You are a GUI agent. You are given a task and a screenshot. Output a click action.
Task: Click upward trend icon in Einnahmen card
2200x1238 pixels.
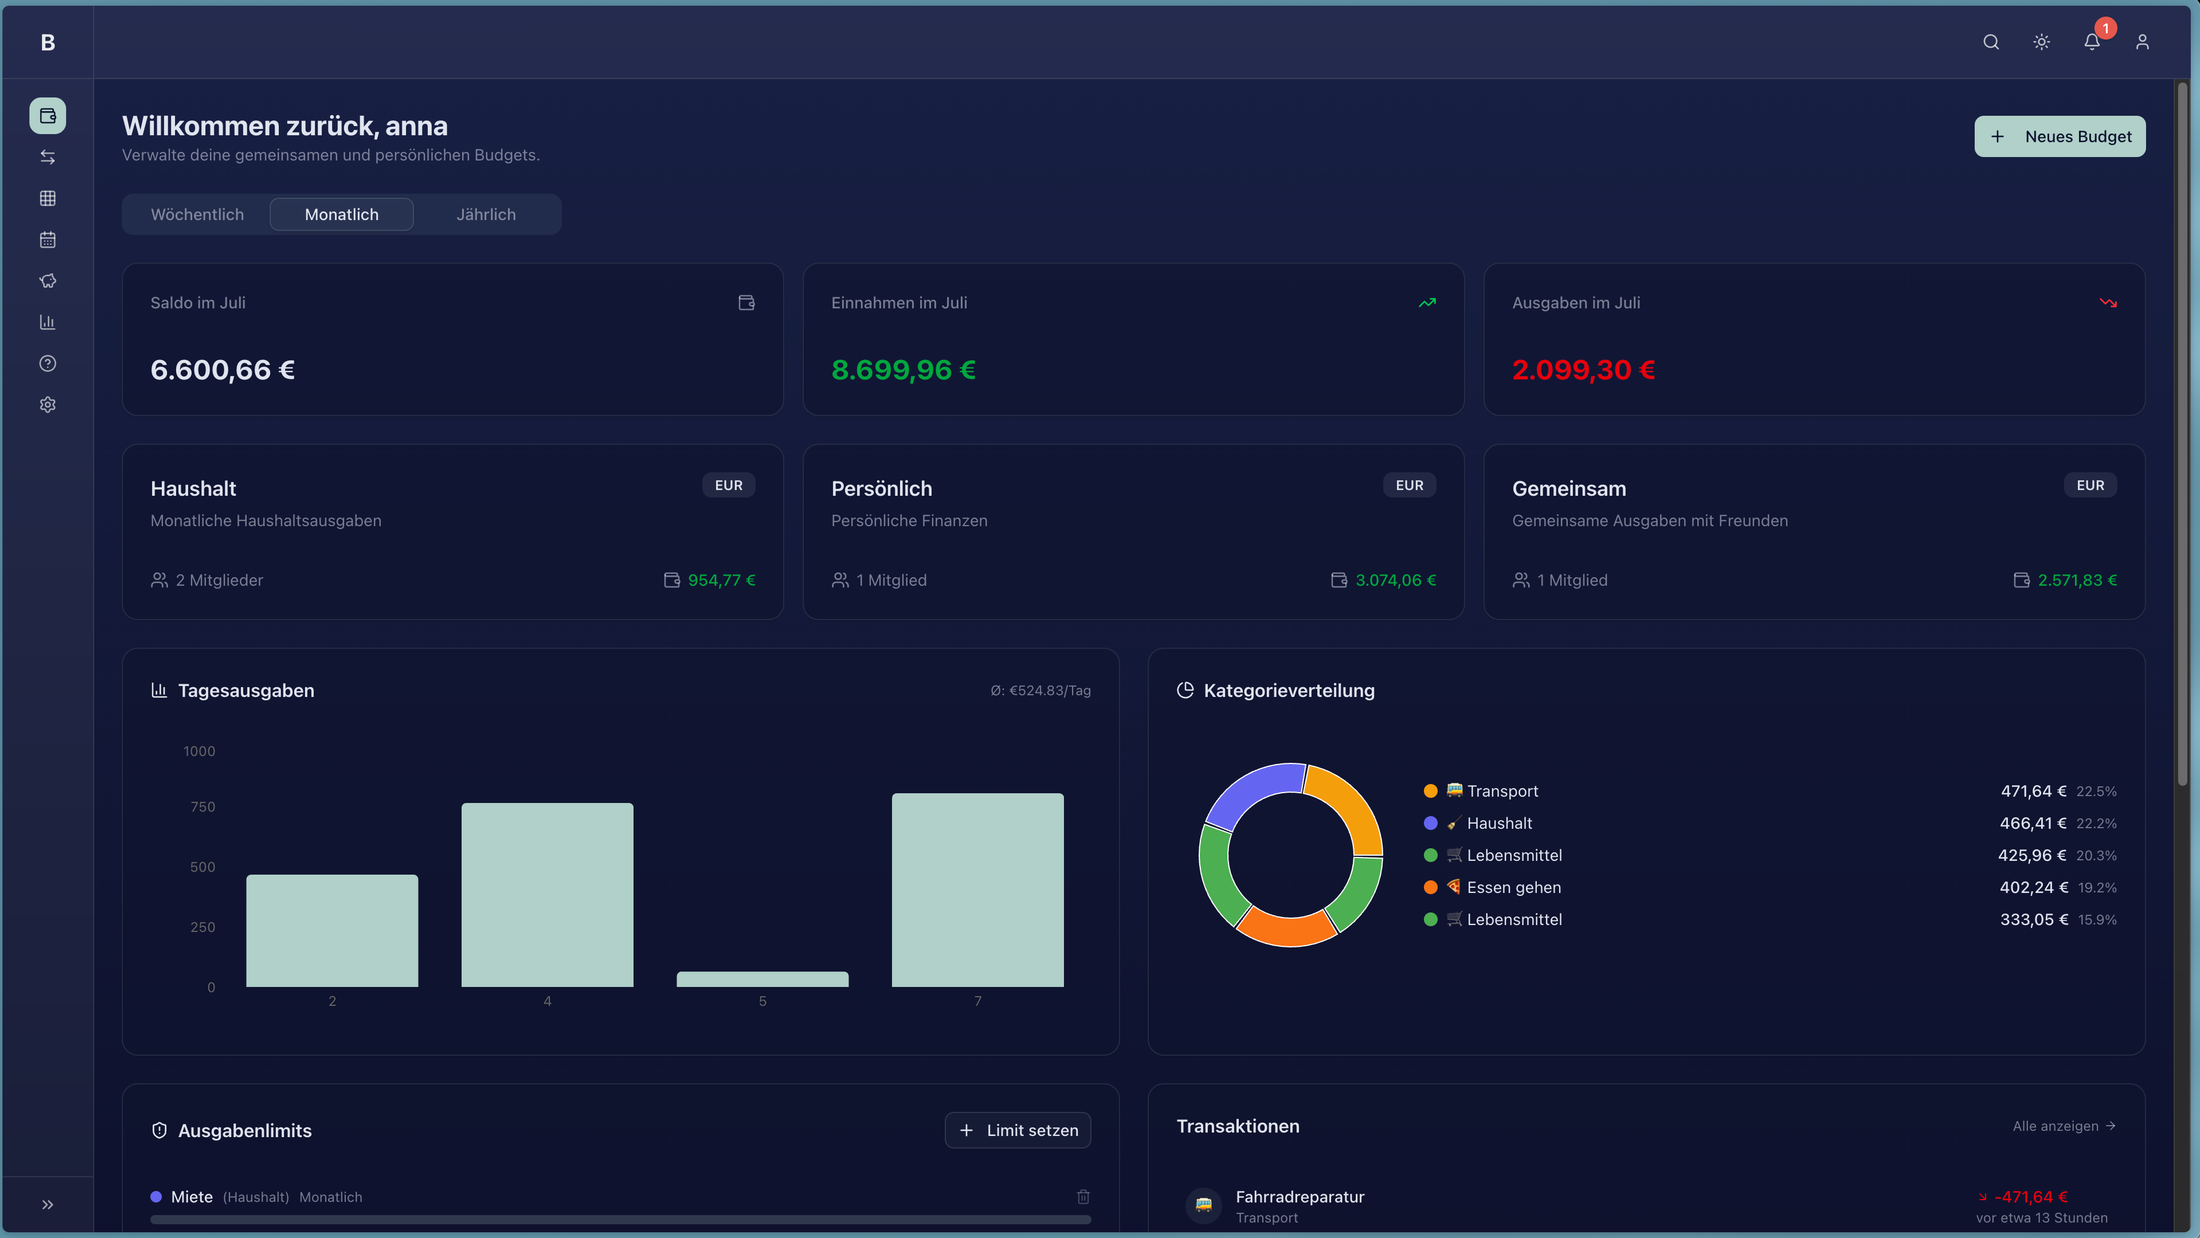point(1427,303)
